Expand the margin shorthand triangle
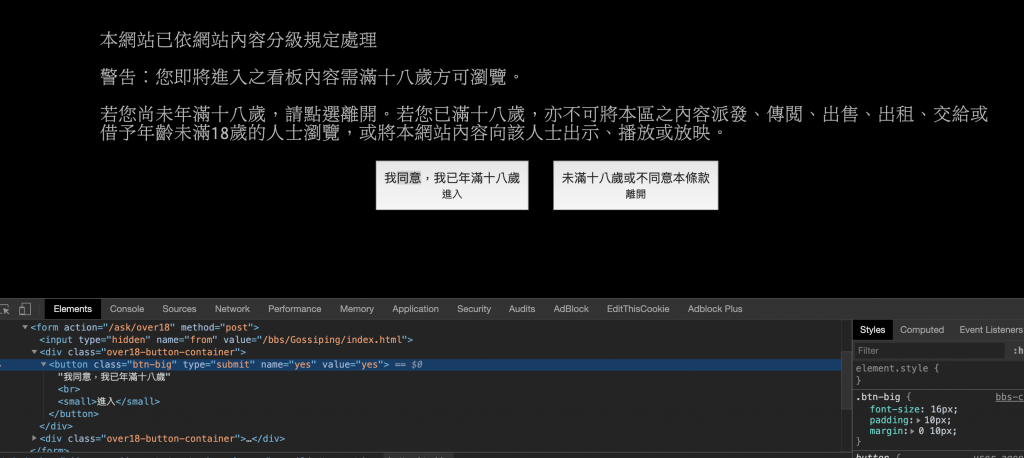 914,432
